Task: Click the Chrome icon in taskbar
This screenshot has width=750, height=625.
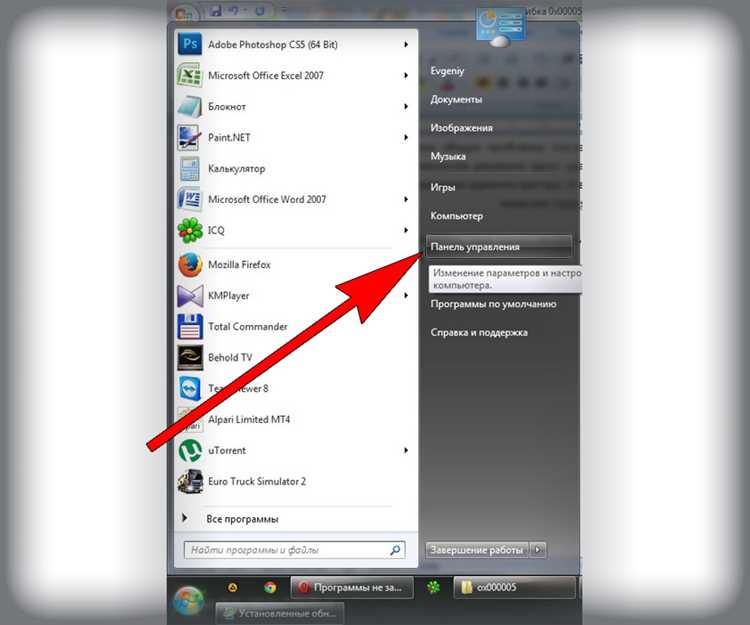Action: pyautogui.click(x=270, y=587)
